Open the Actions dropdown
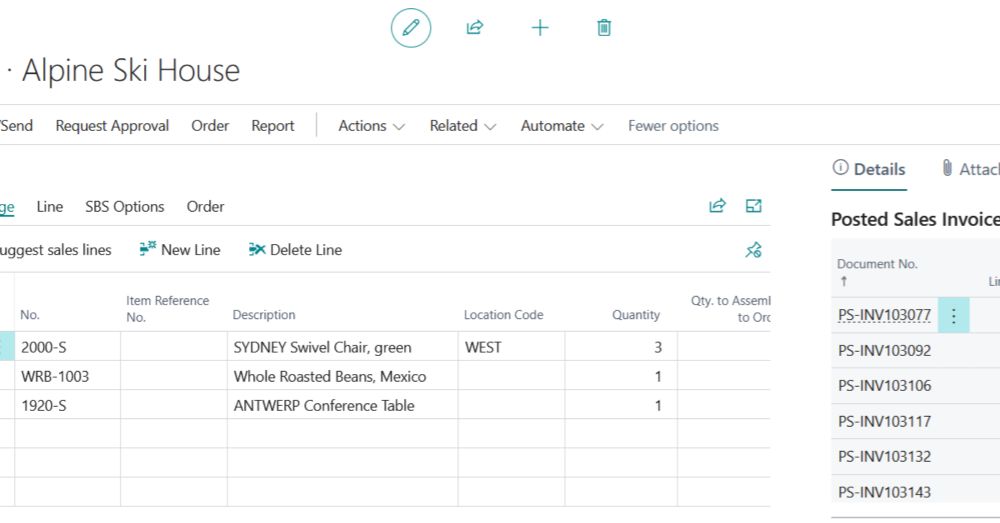This screenshot has height=523, width=1000. 371,126
